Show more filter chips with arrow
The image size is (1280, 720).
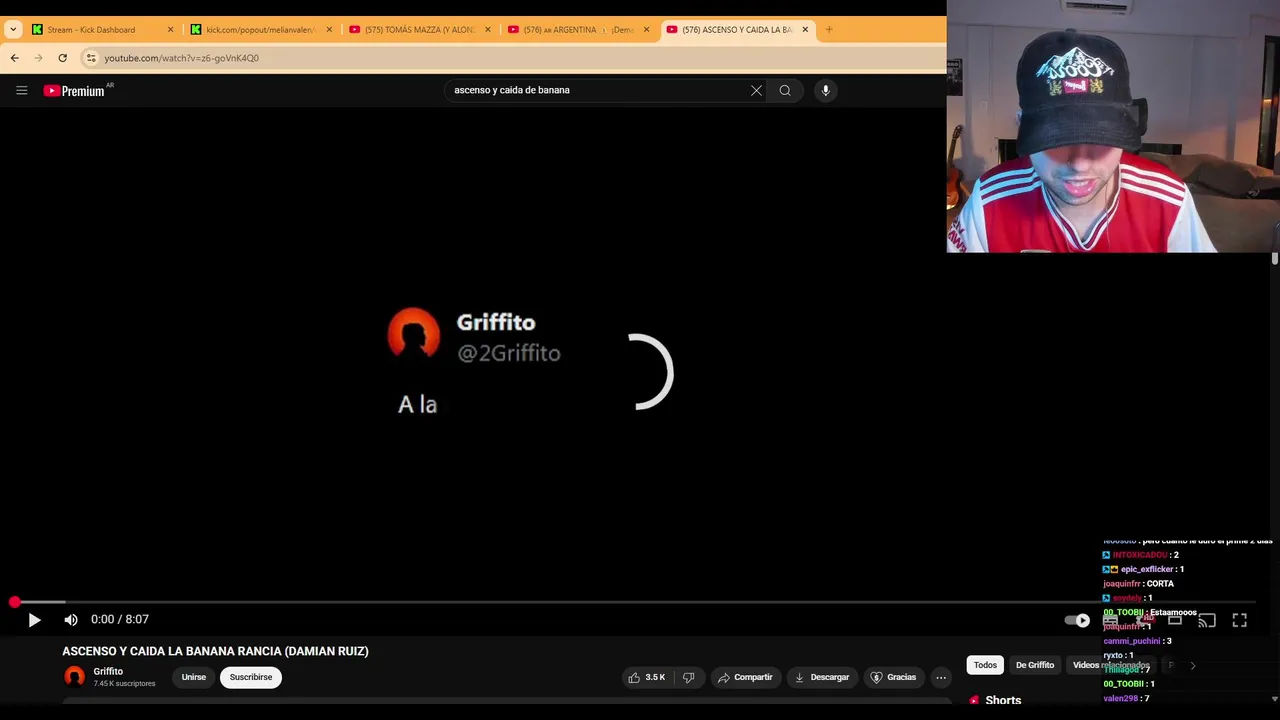[x=1192, y=665]
